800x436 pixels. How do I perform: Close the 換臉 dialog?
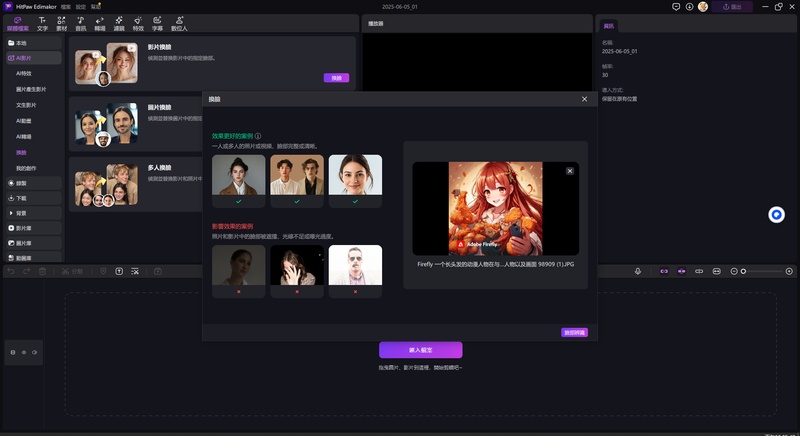coord(585,99)
